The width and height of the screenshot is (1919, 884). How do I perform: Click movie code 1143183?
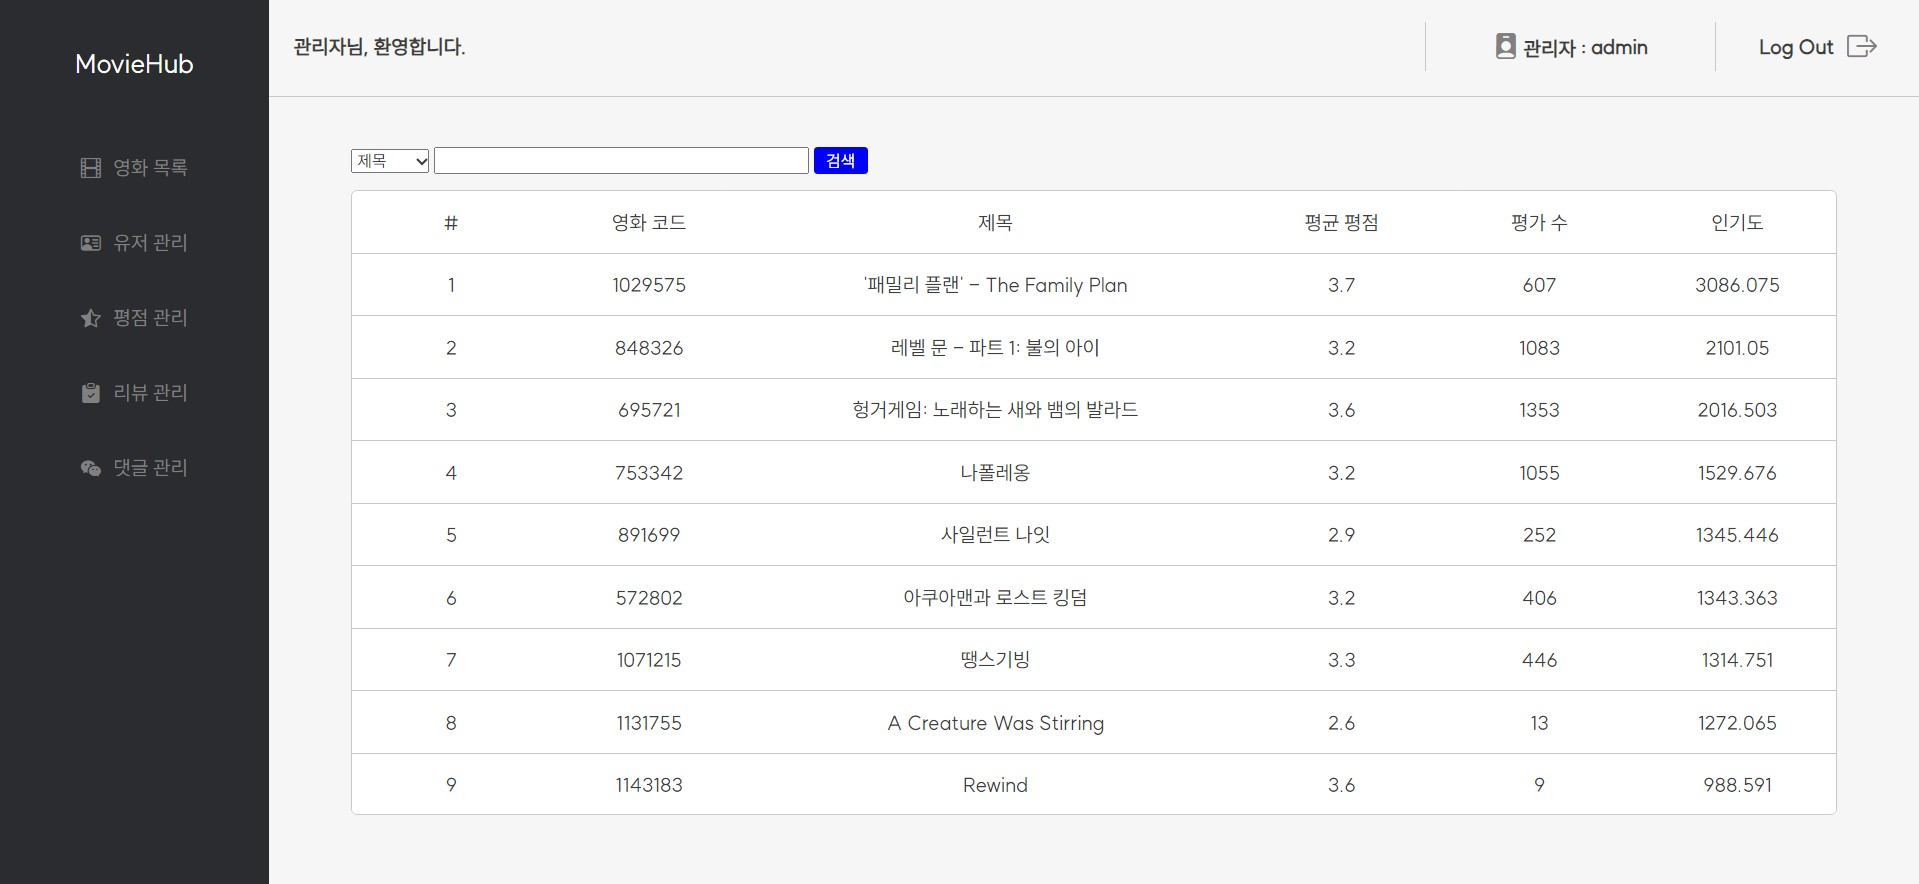tap(649, 785)
